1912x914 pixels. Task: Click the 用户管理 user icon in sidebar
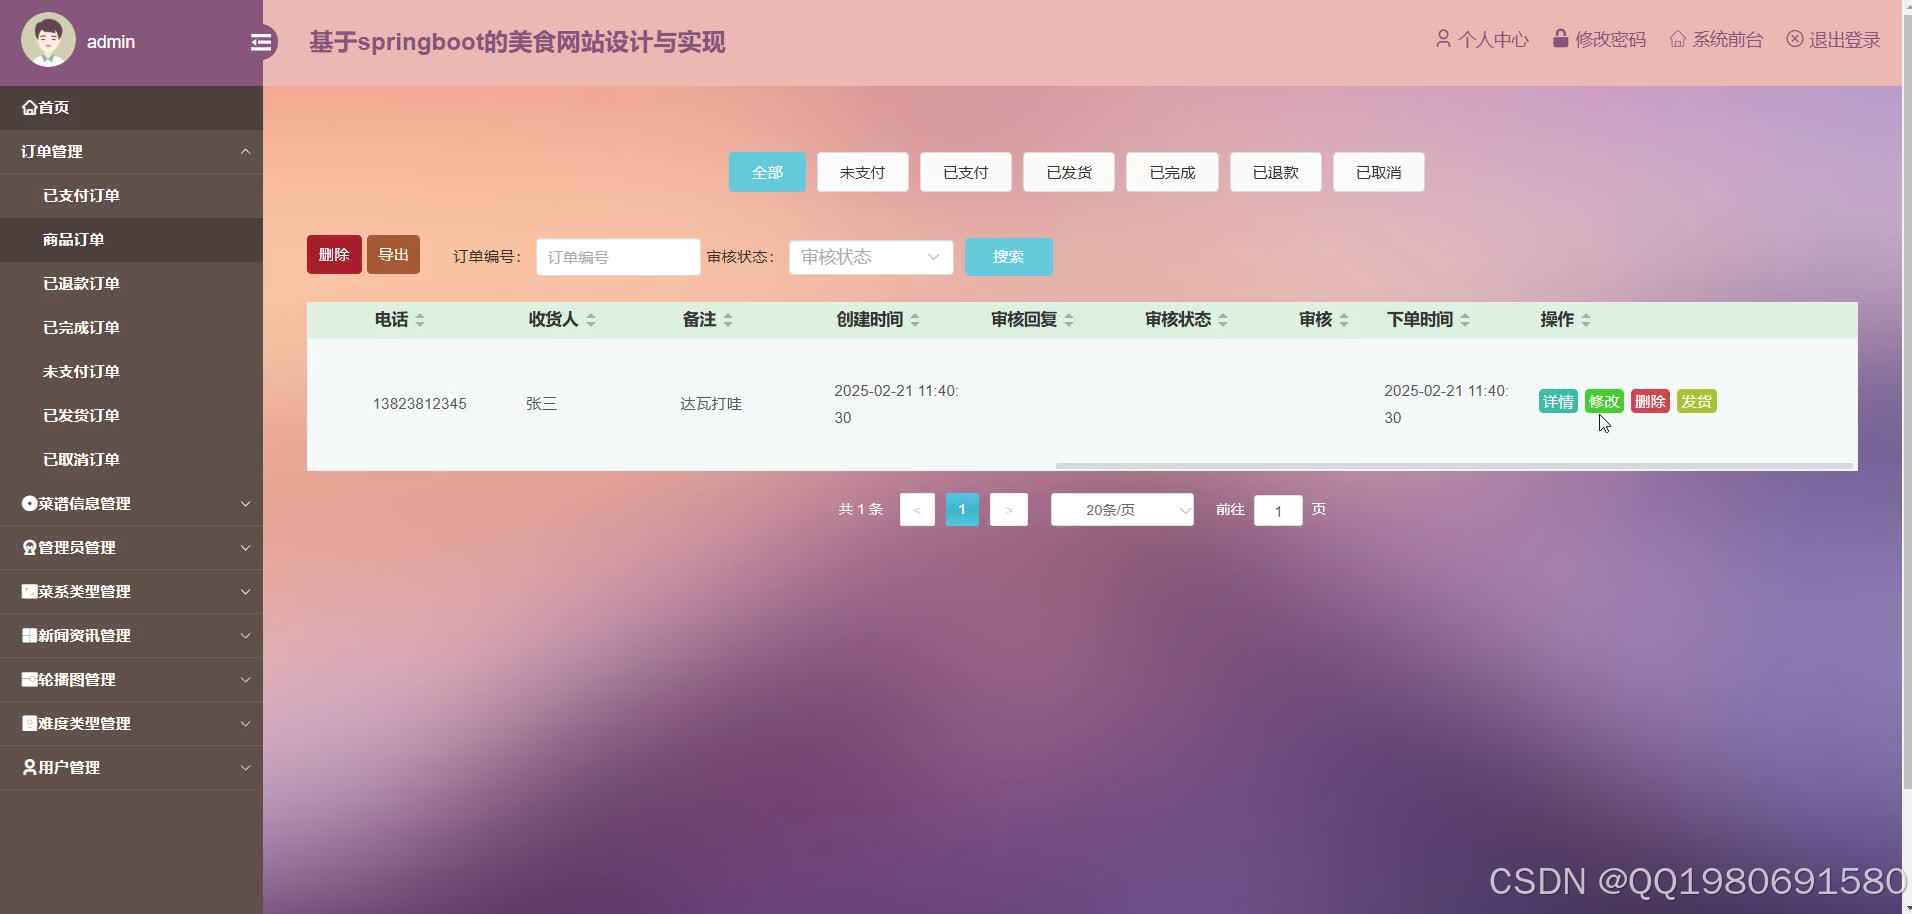tap(28, 767)
